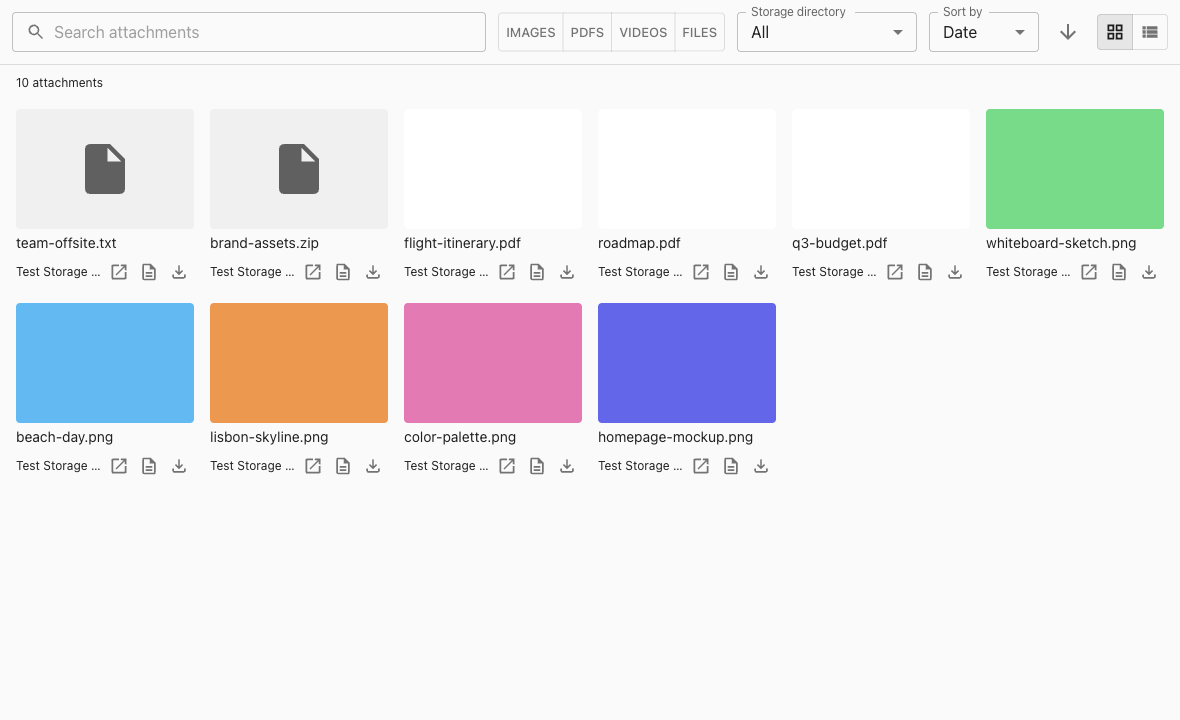Image resolution: width=1180 pixels, height=720 pixels.
Task: Click the "10 attachments" count label
Action: (59, 83)
